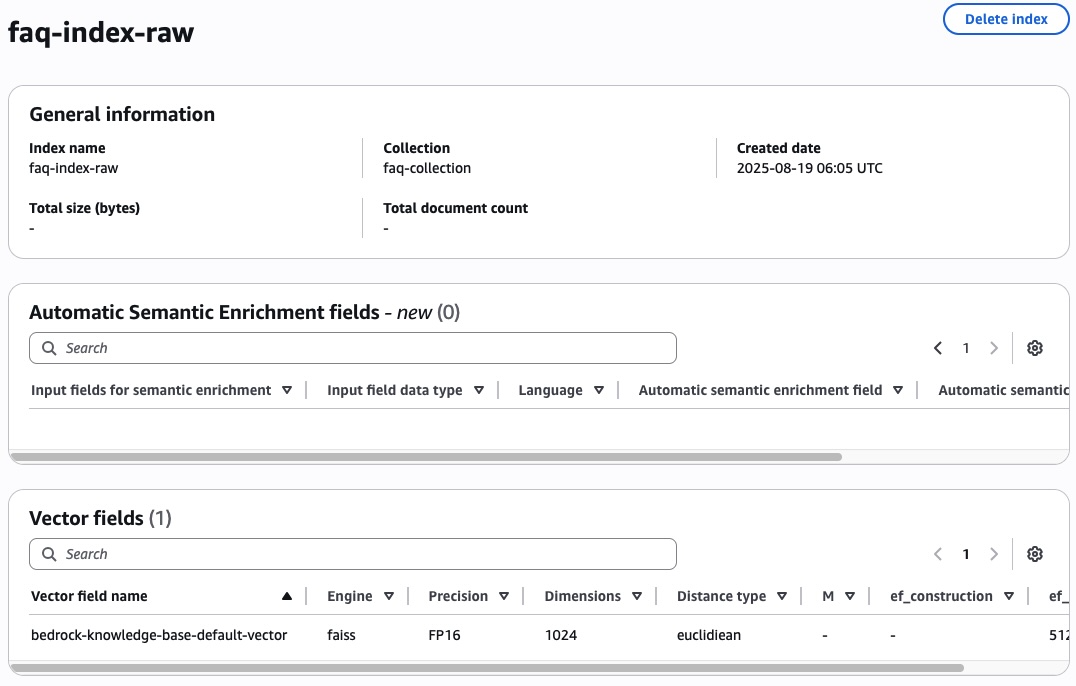Sort by Language column

599,390
